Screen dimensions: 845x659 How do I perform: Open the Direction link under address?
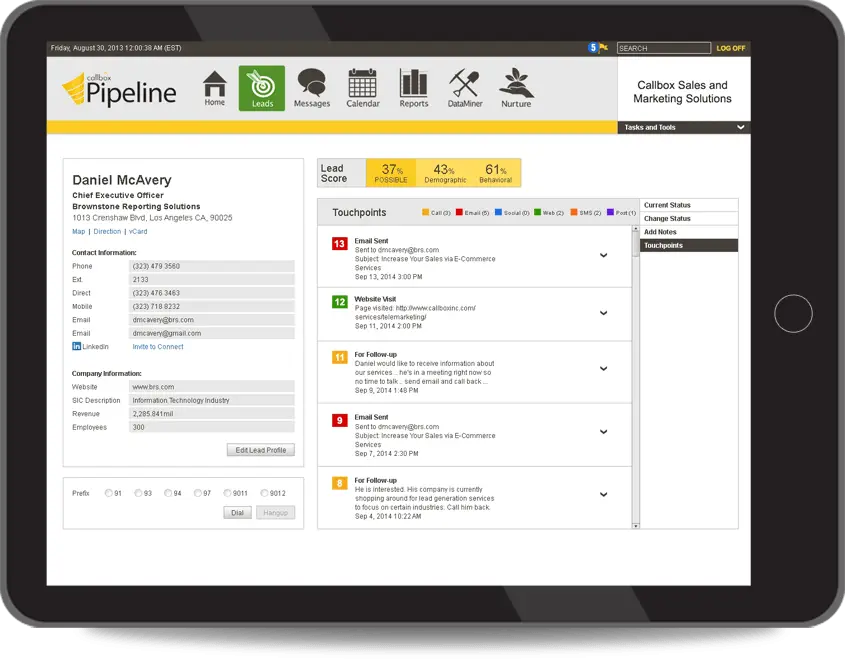pos(107,232)
